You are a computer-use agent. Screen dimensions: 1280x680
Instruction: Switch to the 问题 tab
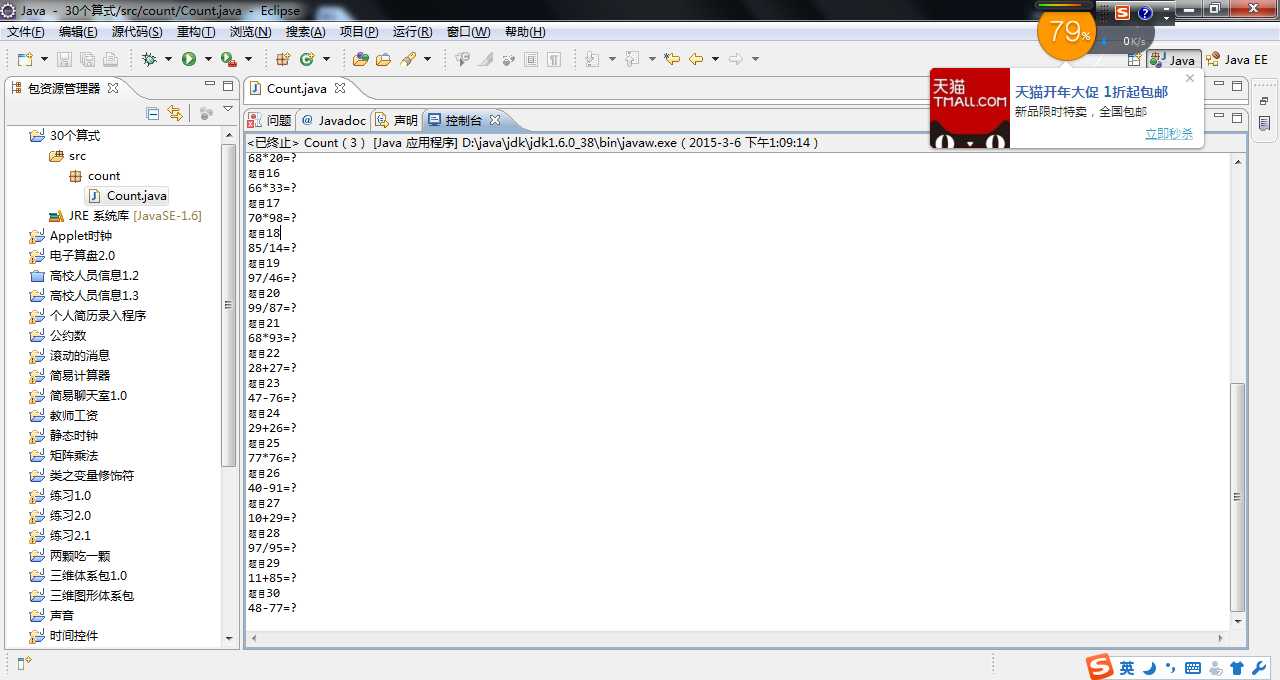[x=270, y=120]
